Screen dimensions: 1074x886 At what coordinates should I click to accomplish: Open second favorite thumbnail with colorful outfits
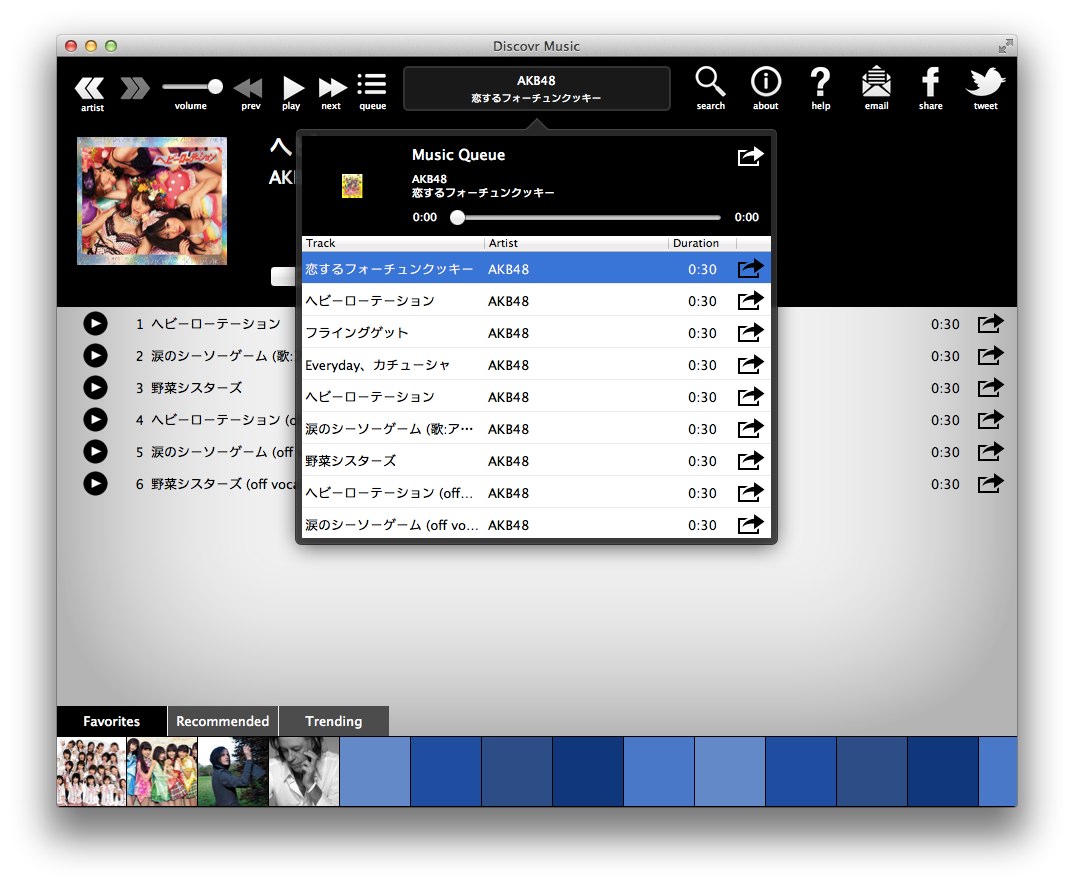(x=162, y=772)
